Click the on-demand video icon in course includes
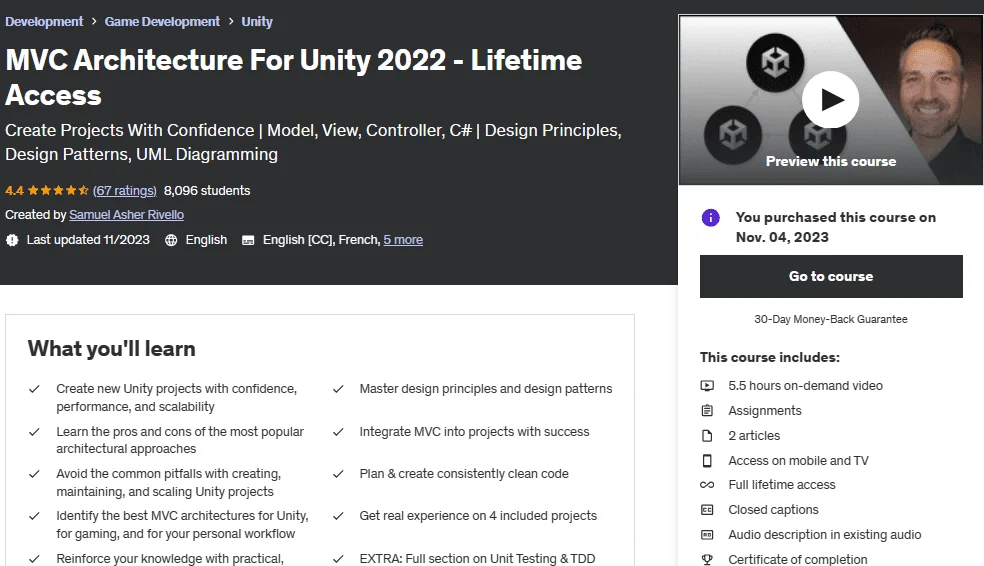The image size is (984, 566). [707, 386]
